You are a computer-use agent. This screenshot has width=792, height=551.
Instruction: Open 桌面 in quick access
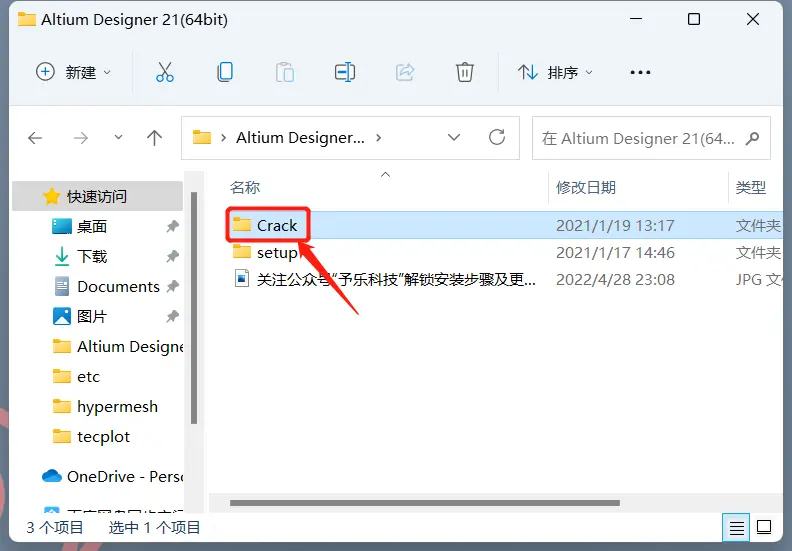click(91, 226)
